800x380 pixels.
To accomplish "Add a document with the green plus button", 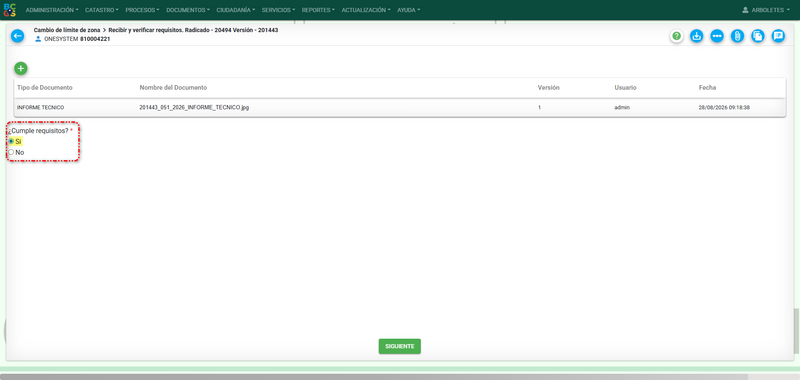I will pos(21,68).
